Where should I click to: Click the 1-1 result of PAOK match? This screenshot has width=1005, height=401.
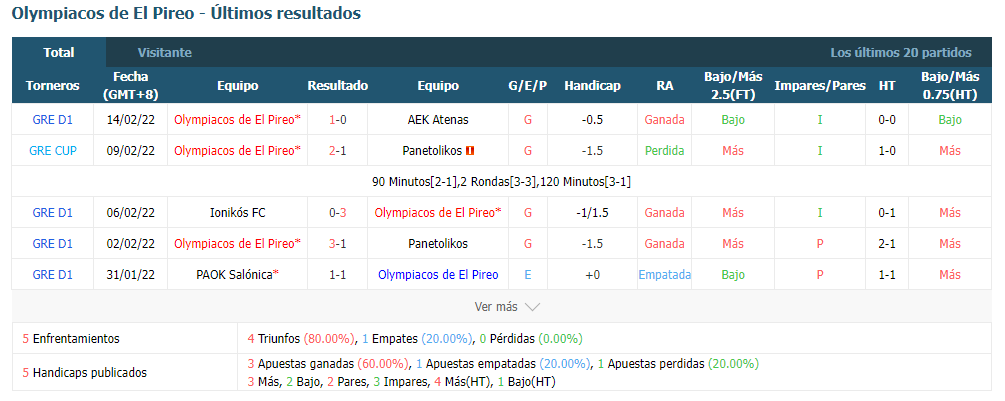click(x=337, y=275)
